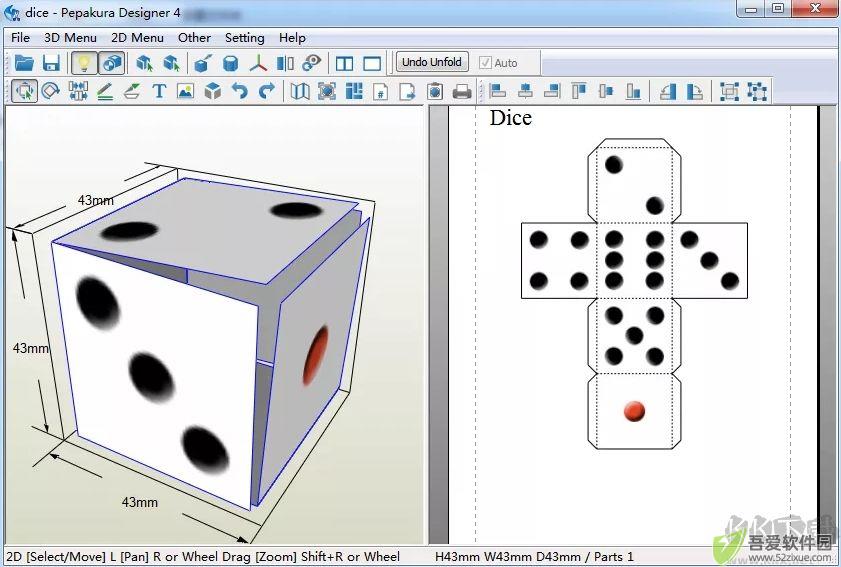Activate the Rotate part tool
Viewport: 841px width, 567px height.
[51, 91]
